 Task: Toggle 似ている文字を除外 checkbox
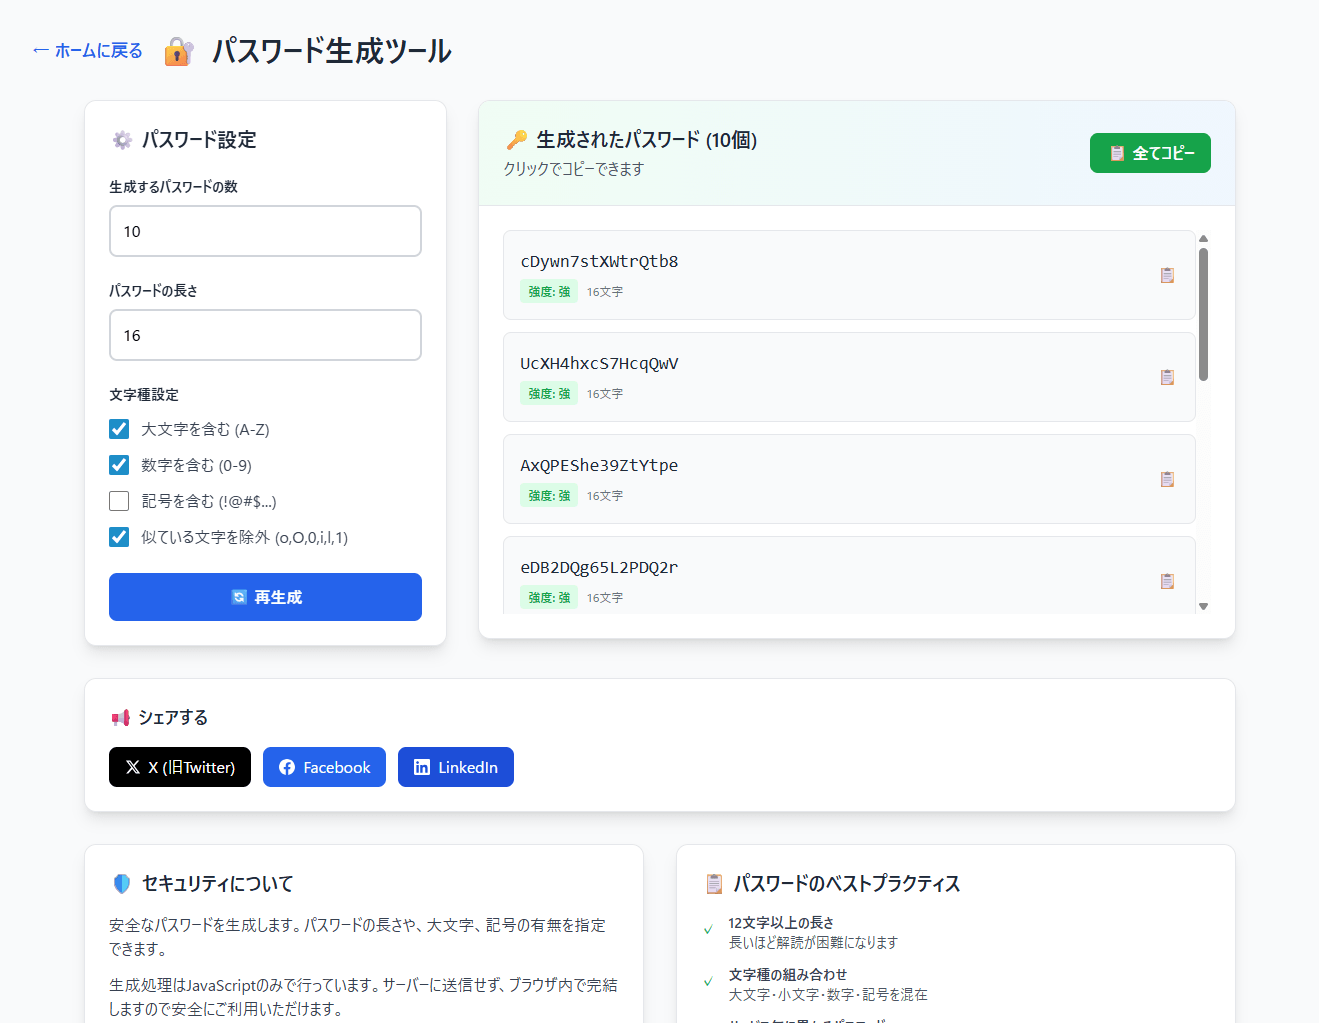point(119,537)
